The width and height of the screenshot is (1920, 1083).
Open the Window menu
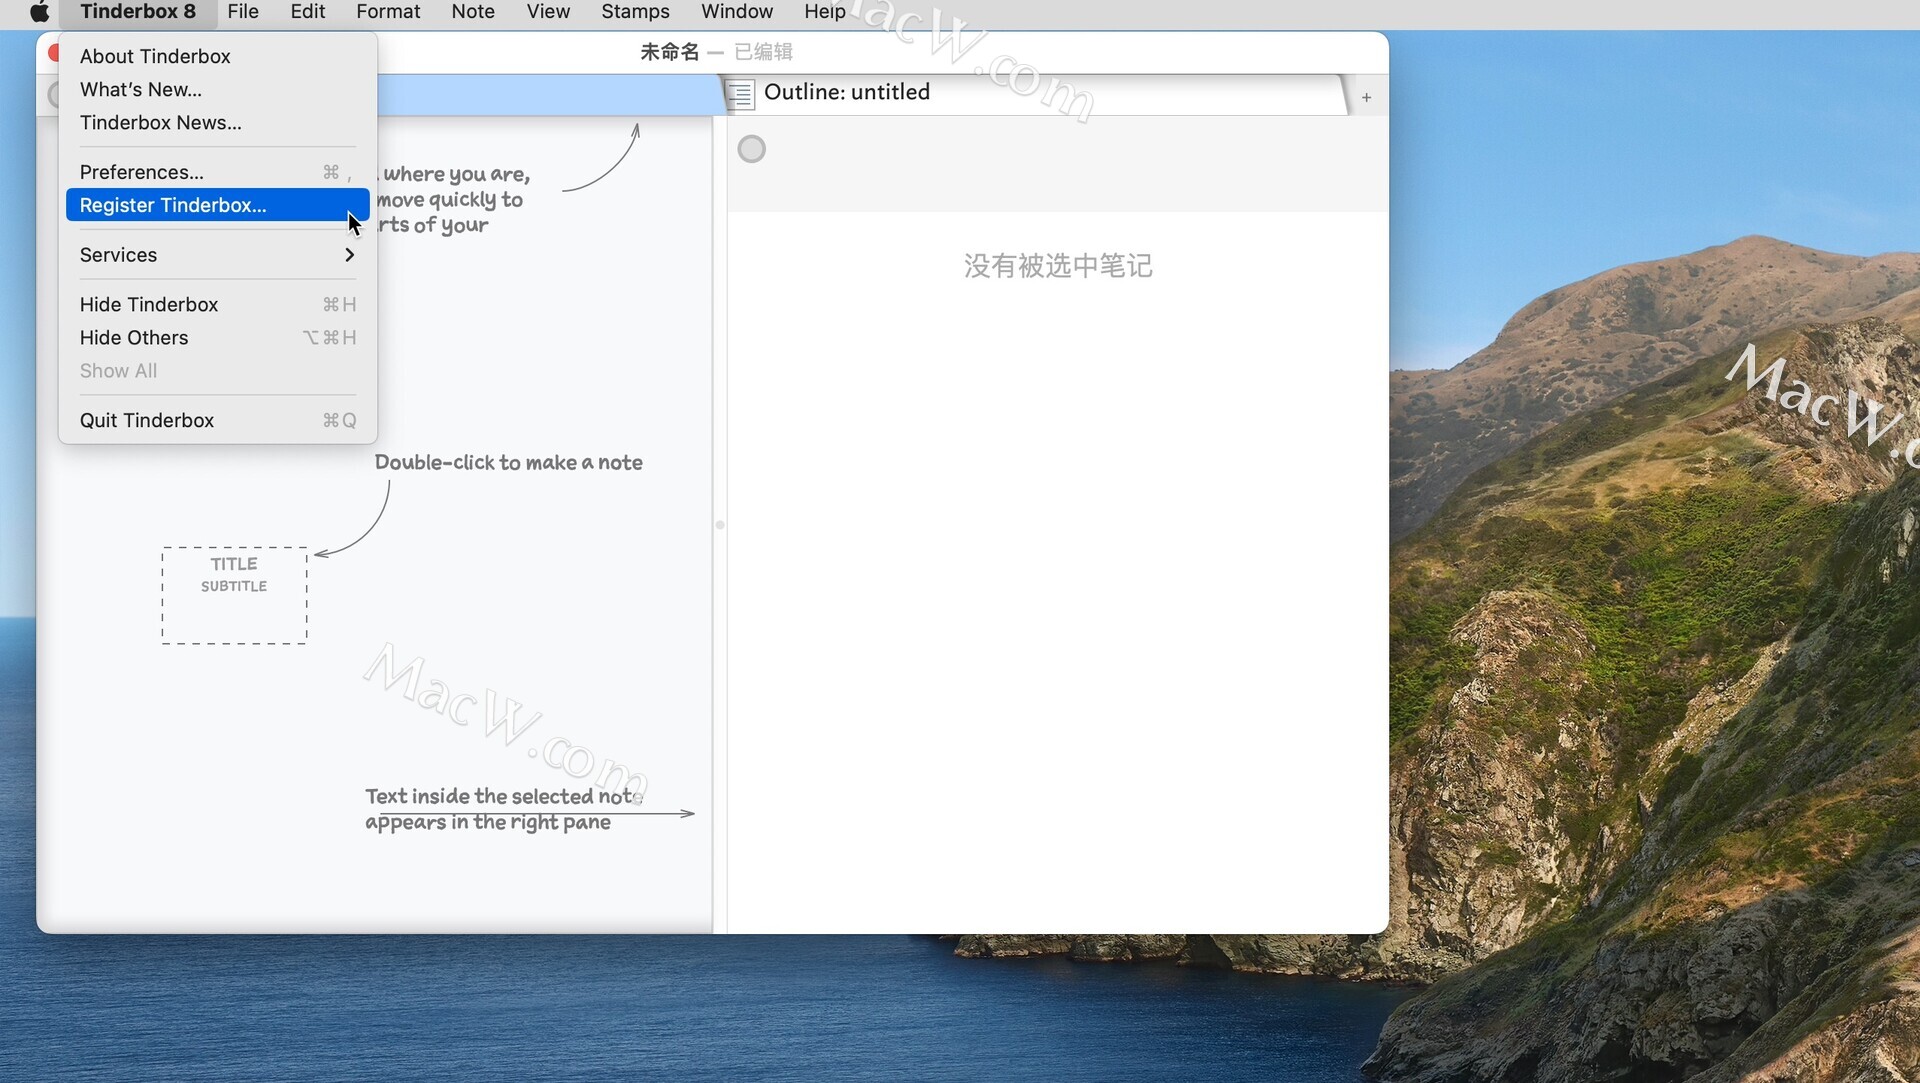[737, 12]
